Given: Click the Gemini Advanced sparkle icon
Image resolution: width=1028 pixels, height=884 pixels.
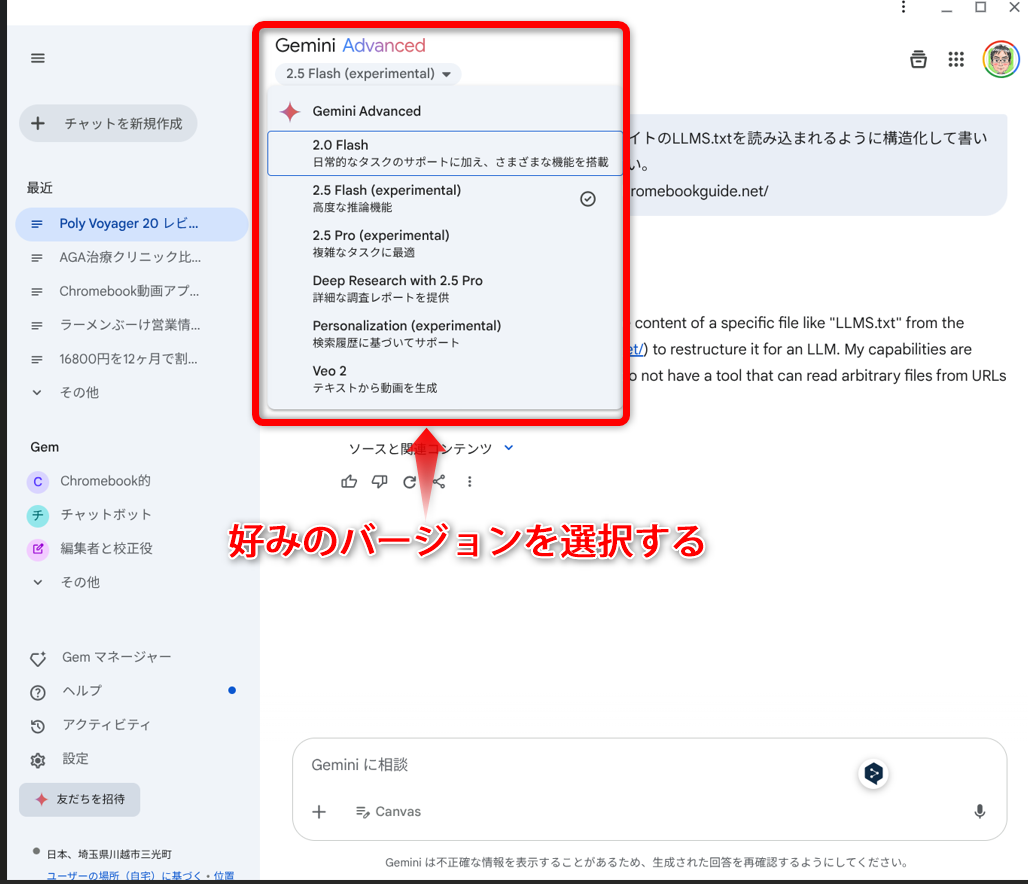Looking at the screenshot, I should [x=290, y=111].
